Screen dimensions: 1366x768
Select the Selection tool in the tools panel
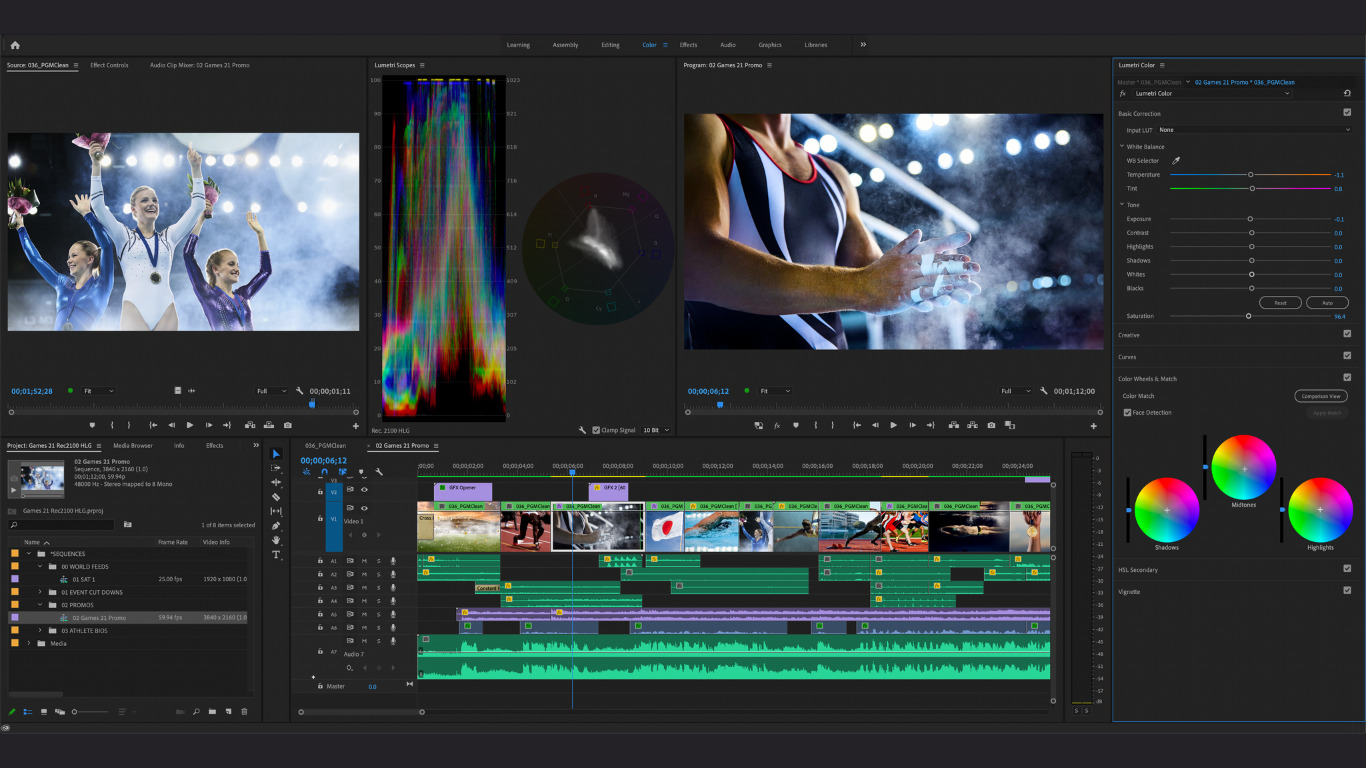[x=277, y=454]
